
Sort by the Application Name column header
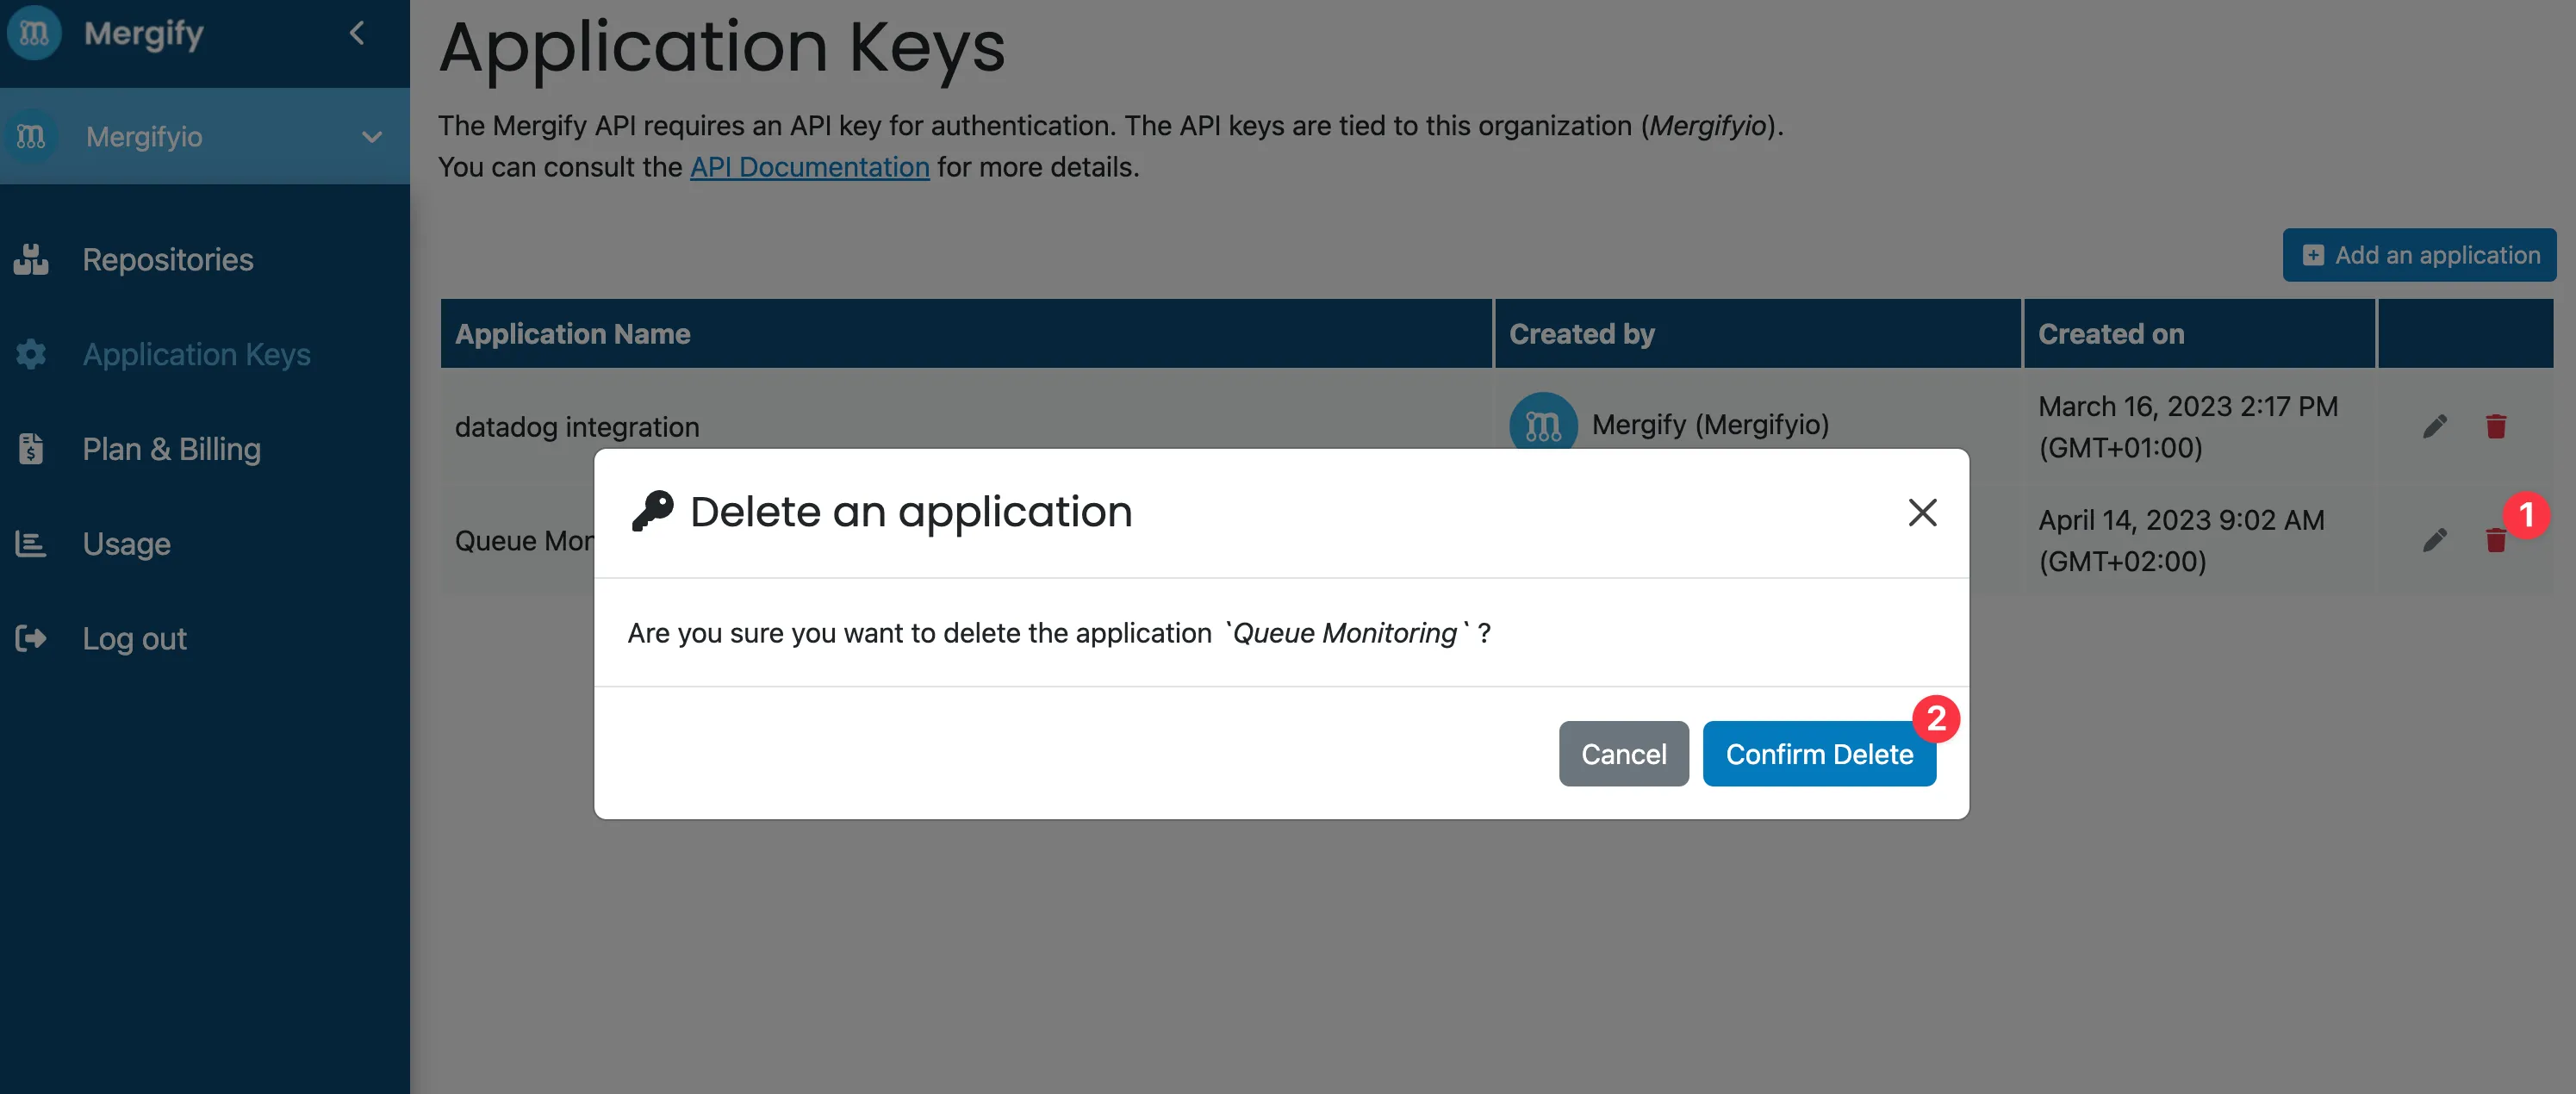point(573,333)
